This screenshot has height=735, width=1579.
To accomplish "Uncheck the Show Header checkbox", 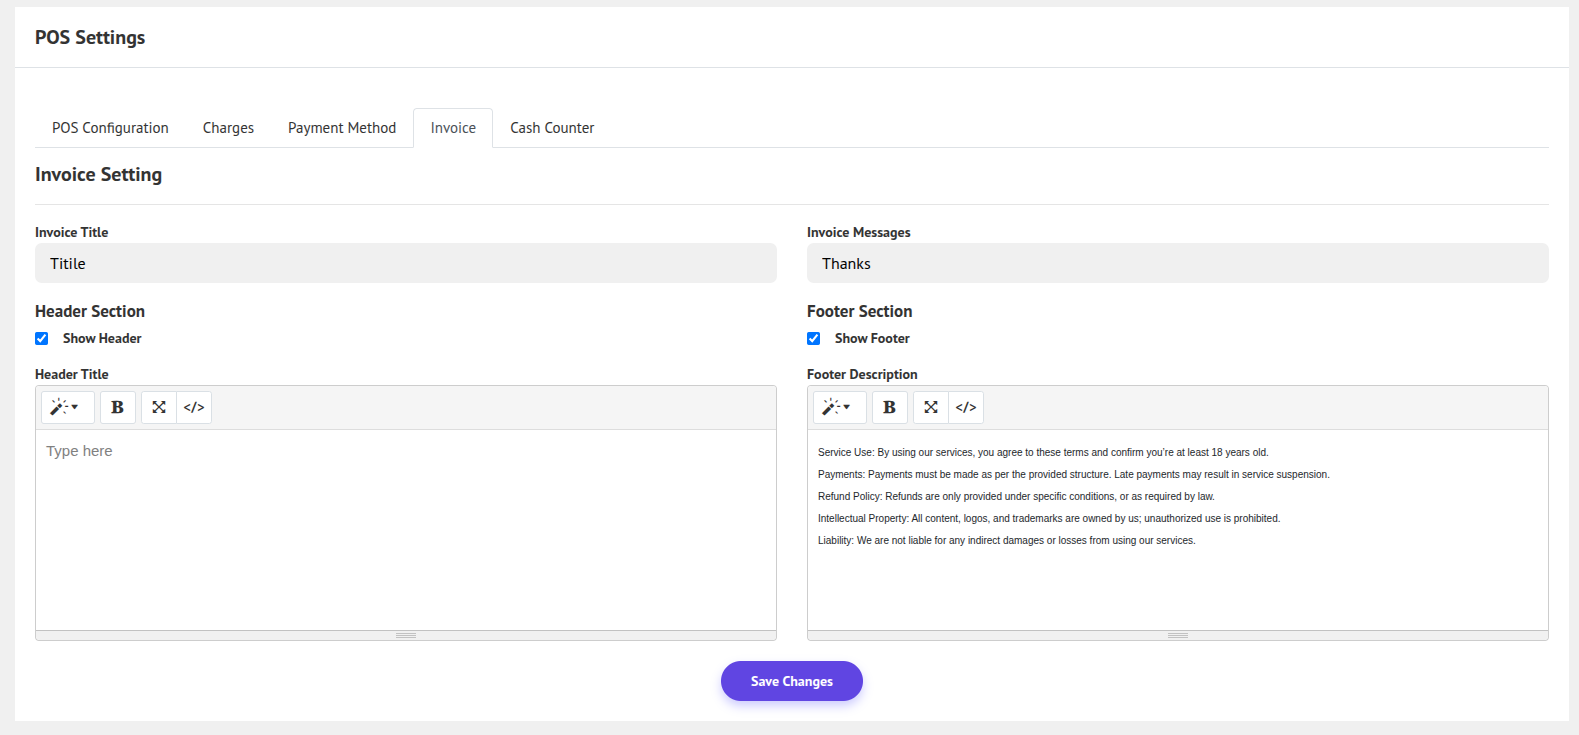I will [x=42, y=339].
